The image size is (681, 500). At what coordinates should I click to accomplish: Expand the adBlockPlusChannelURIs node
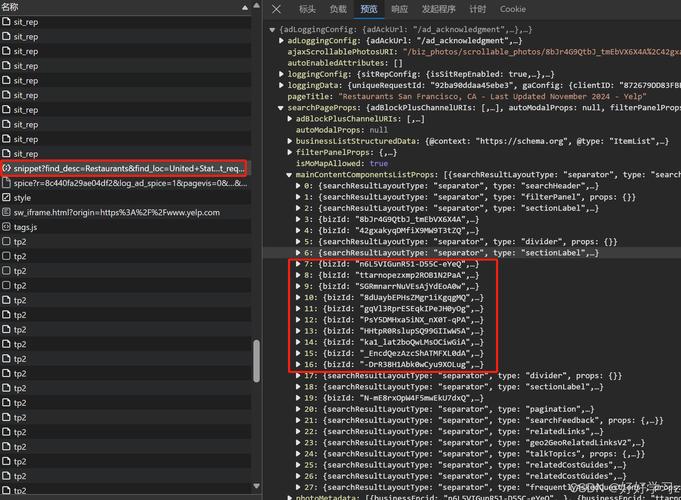pyautogui.click(x=290, y=119)
